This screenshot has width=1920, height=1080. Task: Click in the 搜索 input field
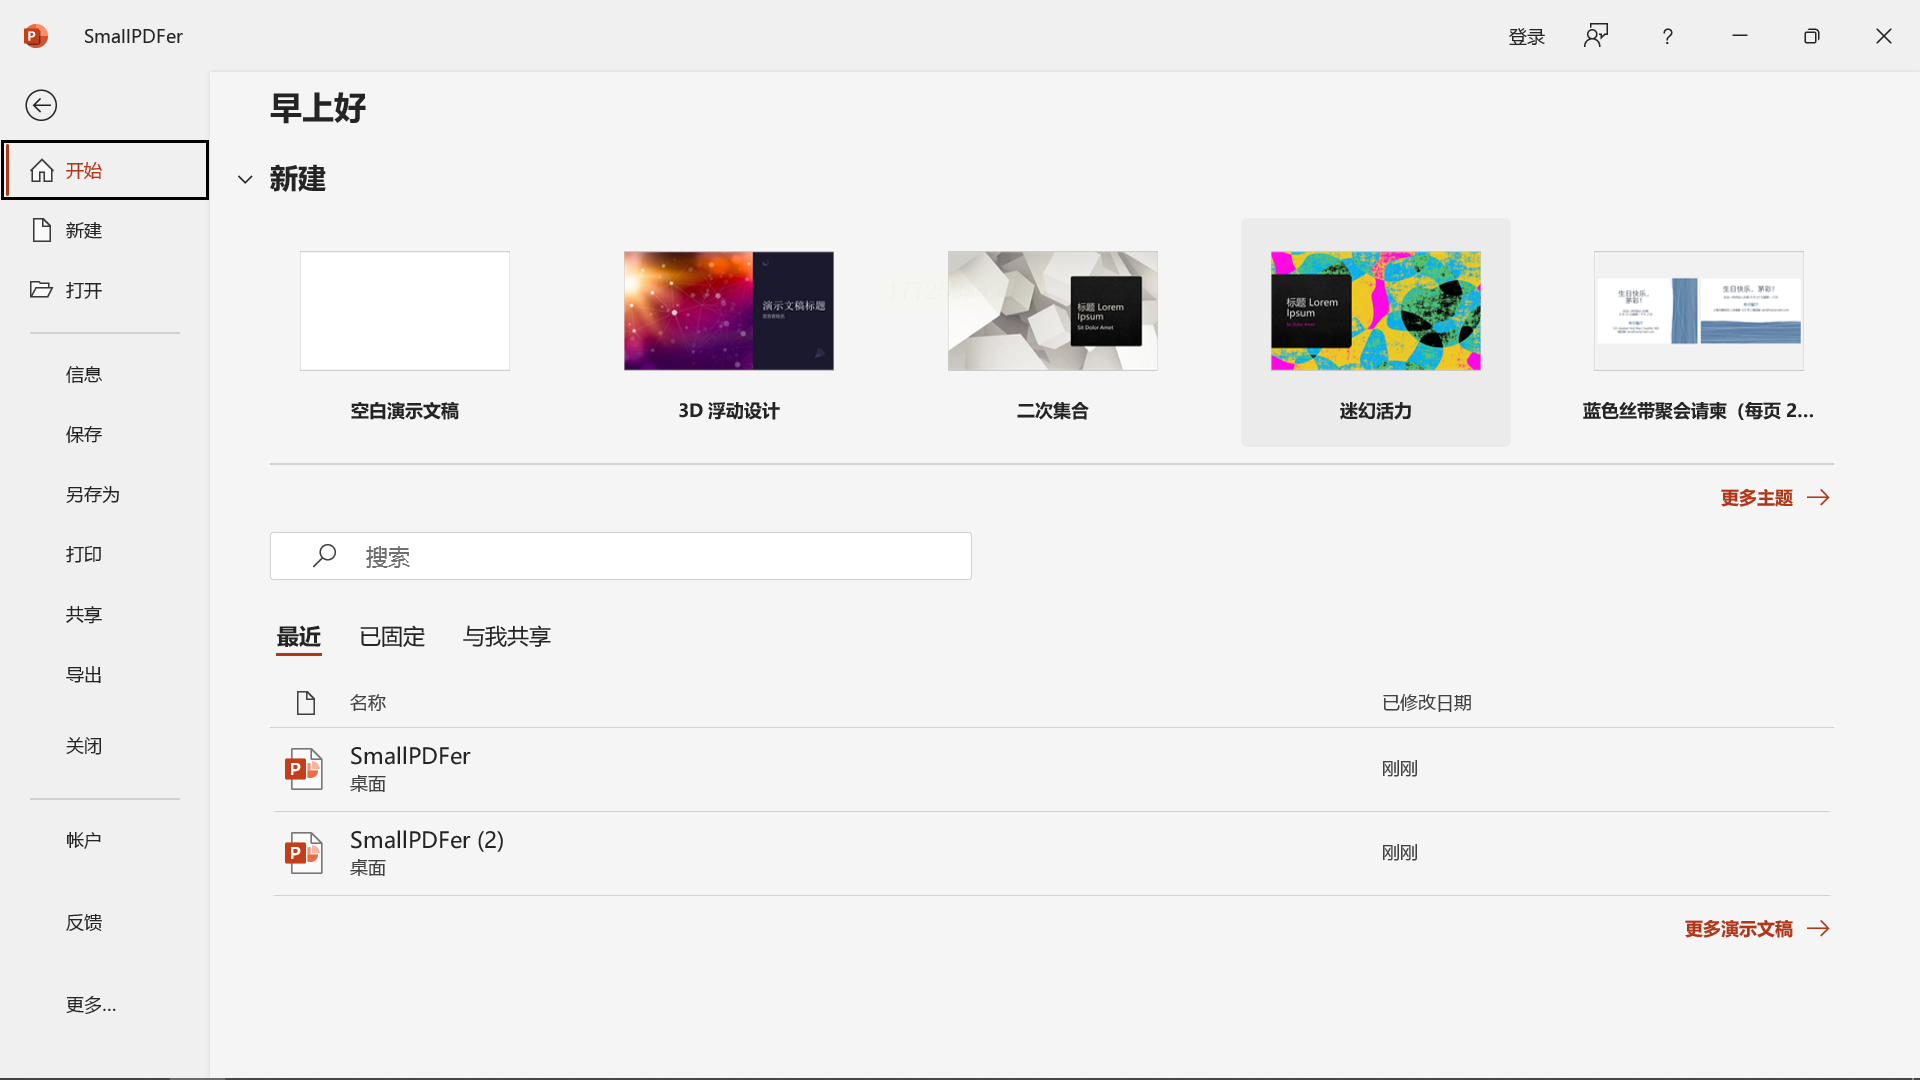[x=660, y=557]
